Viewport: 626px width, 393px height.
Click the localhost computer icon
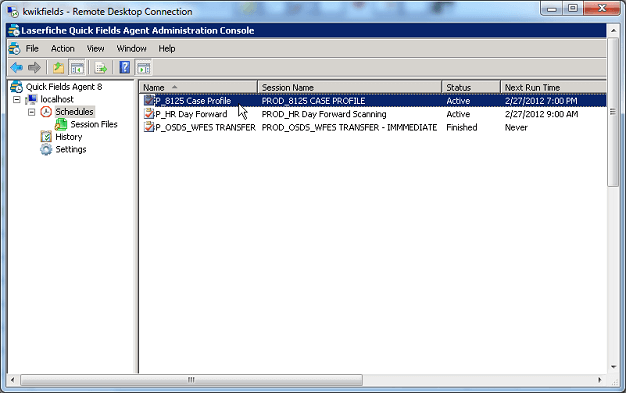click(x=31, y=99)
